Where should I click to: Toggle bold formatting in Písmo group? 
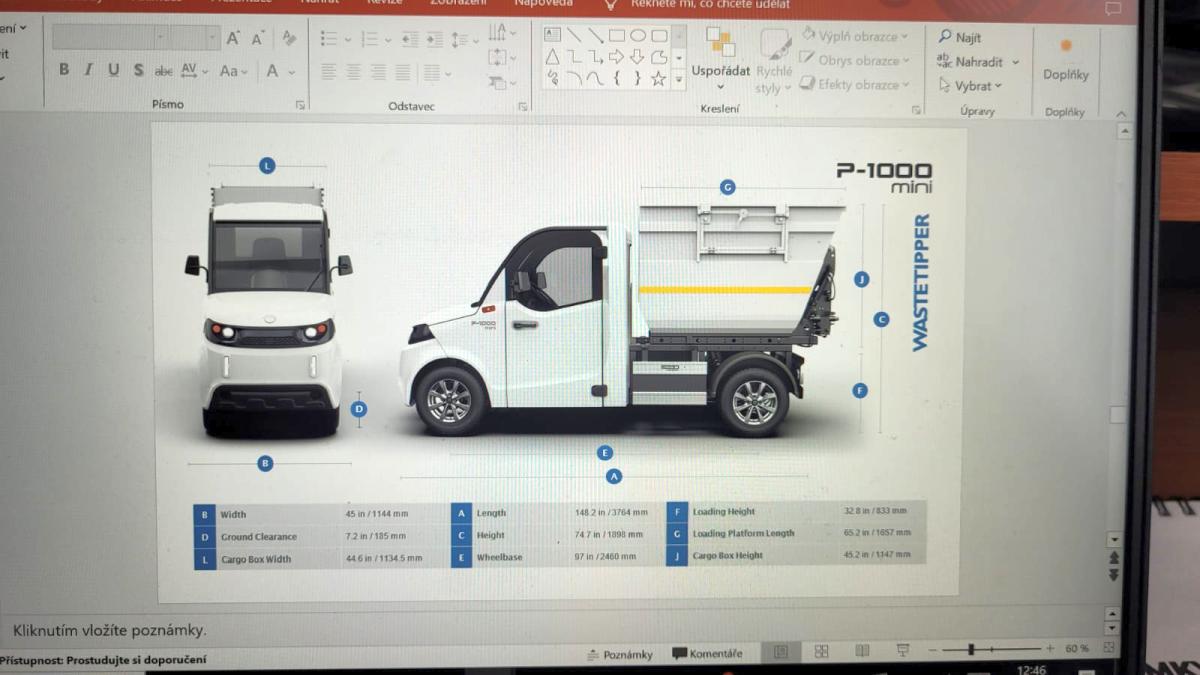coord(64,70)
